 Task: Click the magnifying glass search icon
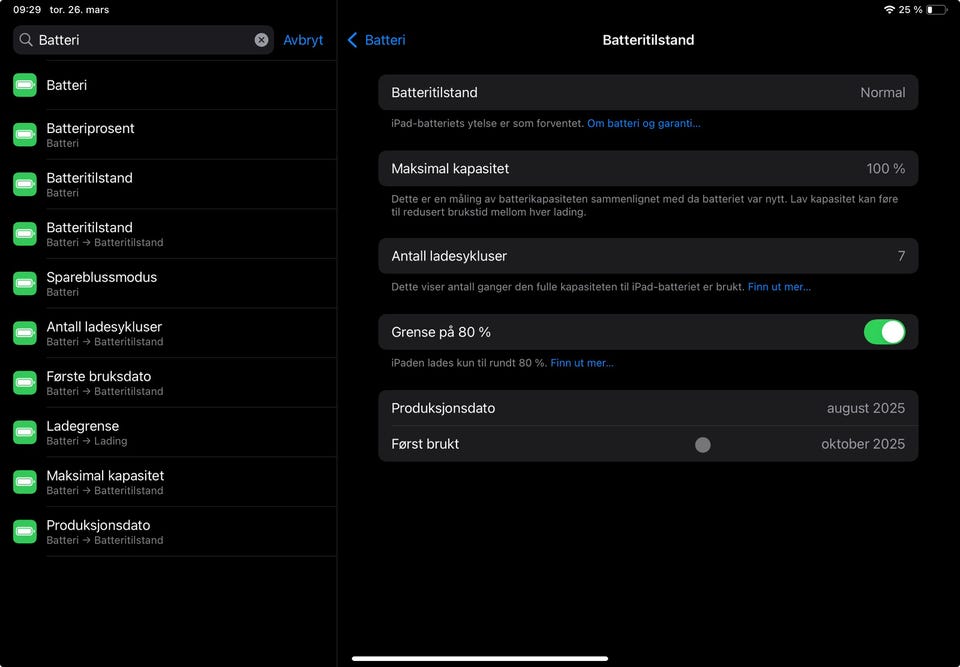pyautogui.click(x=25, y=40)
